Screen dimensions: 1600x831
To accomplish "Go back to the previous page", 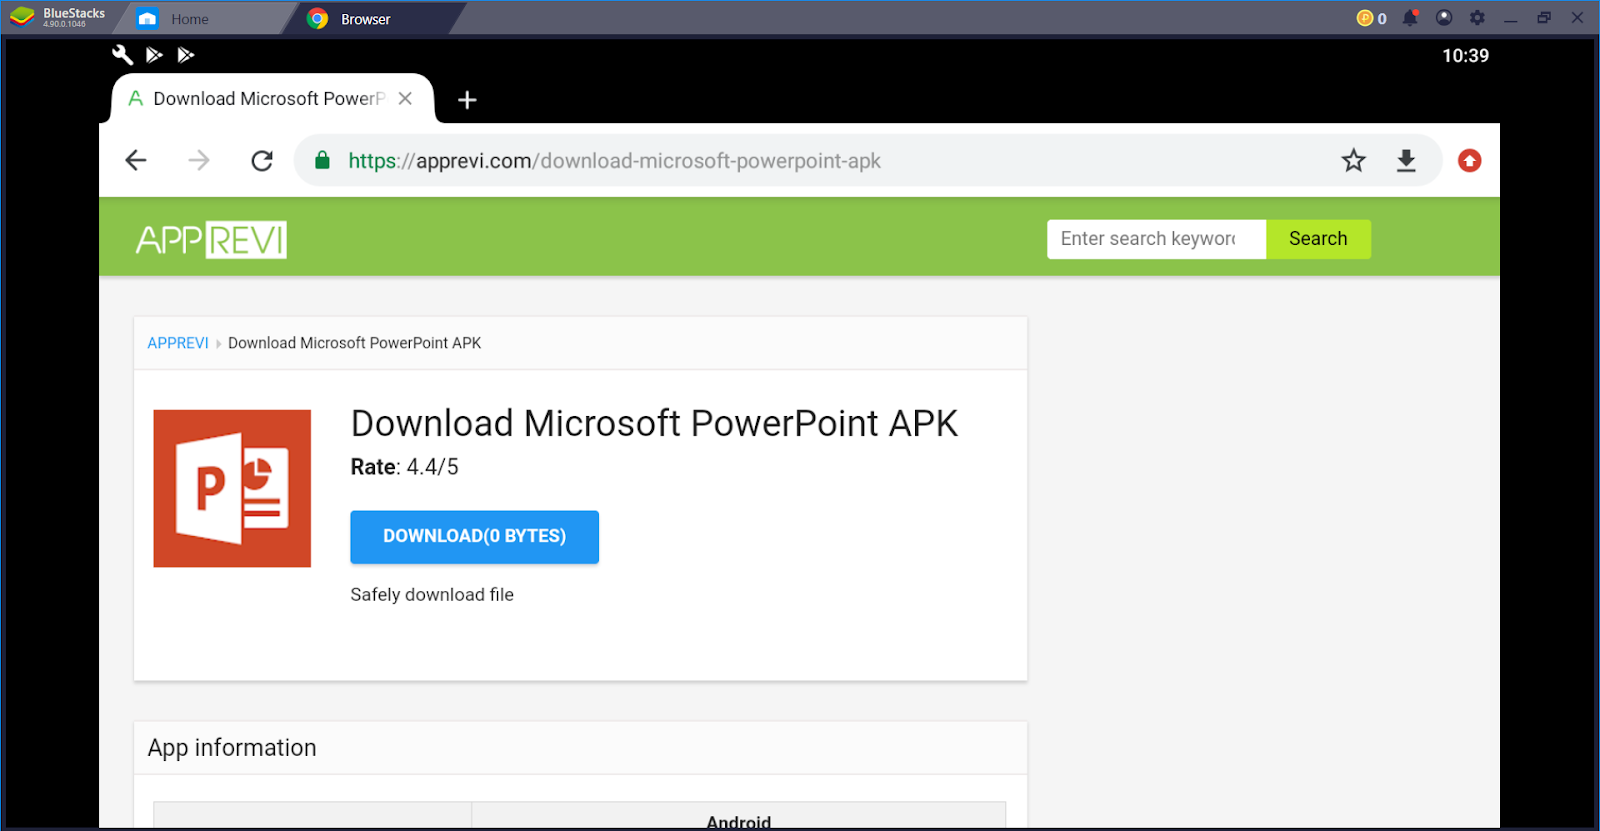I will point(136,161).
